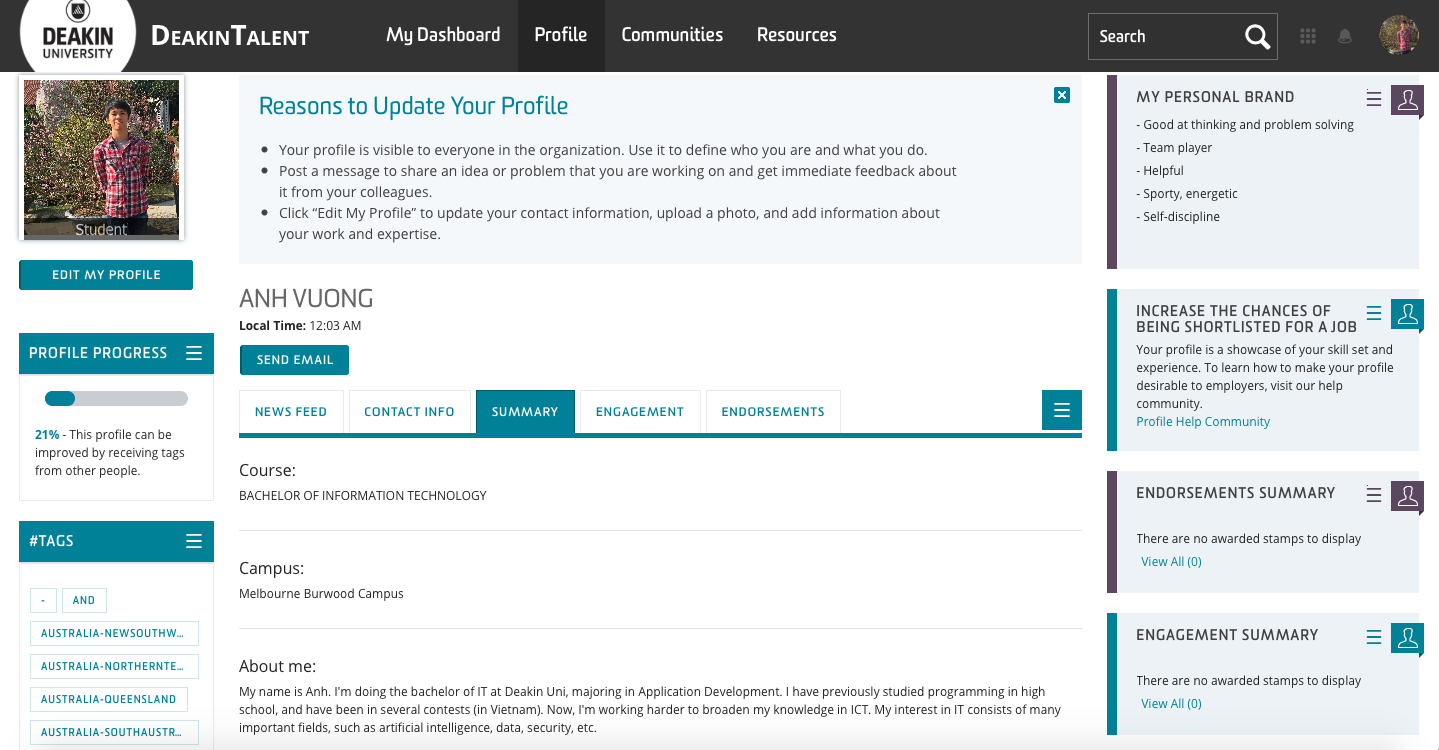Select the Summary tab
This screenshot has height=750, width=1439.
pos(525,411)
